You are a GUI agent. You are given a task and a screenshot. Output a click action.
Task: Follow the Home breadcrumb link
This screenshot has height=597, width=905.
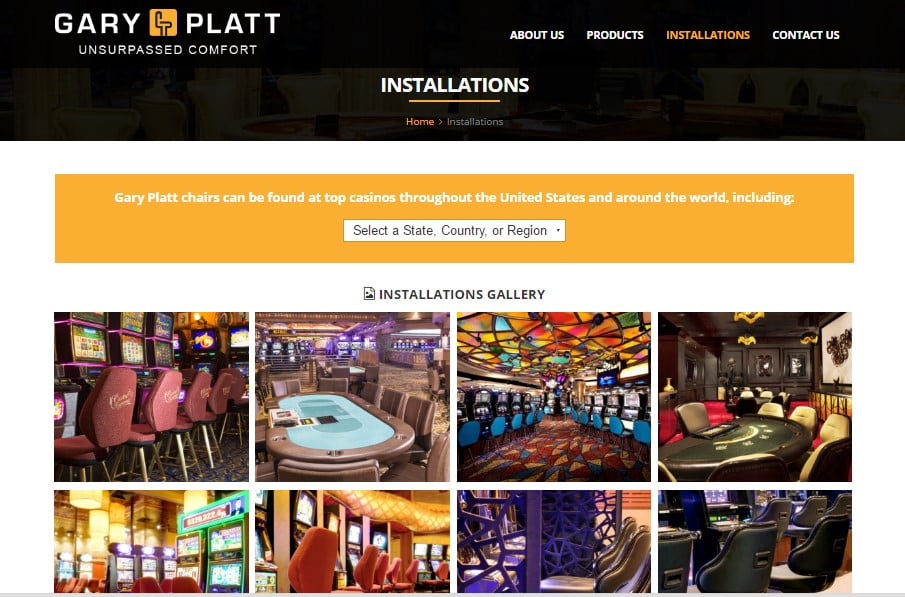tap(420, 122)
